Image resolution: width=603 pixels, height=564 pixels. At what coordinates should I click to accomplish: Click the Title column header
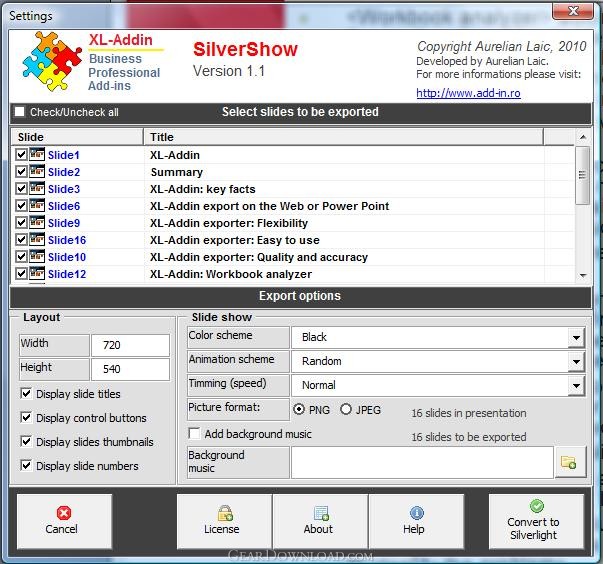[343, 137]
